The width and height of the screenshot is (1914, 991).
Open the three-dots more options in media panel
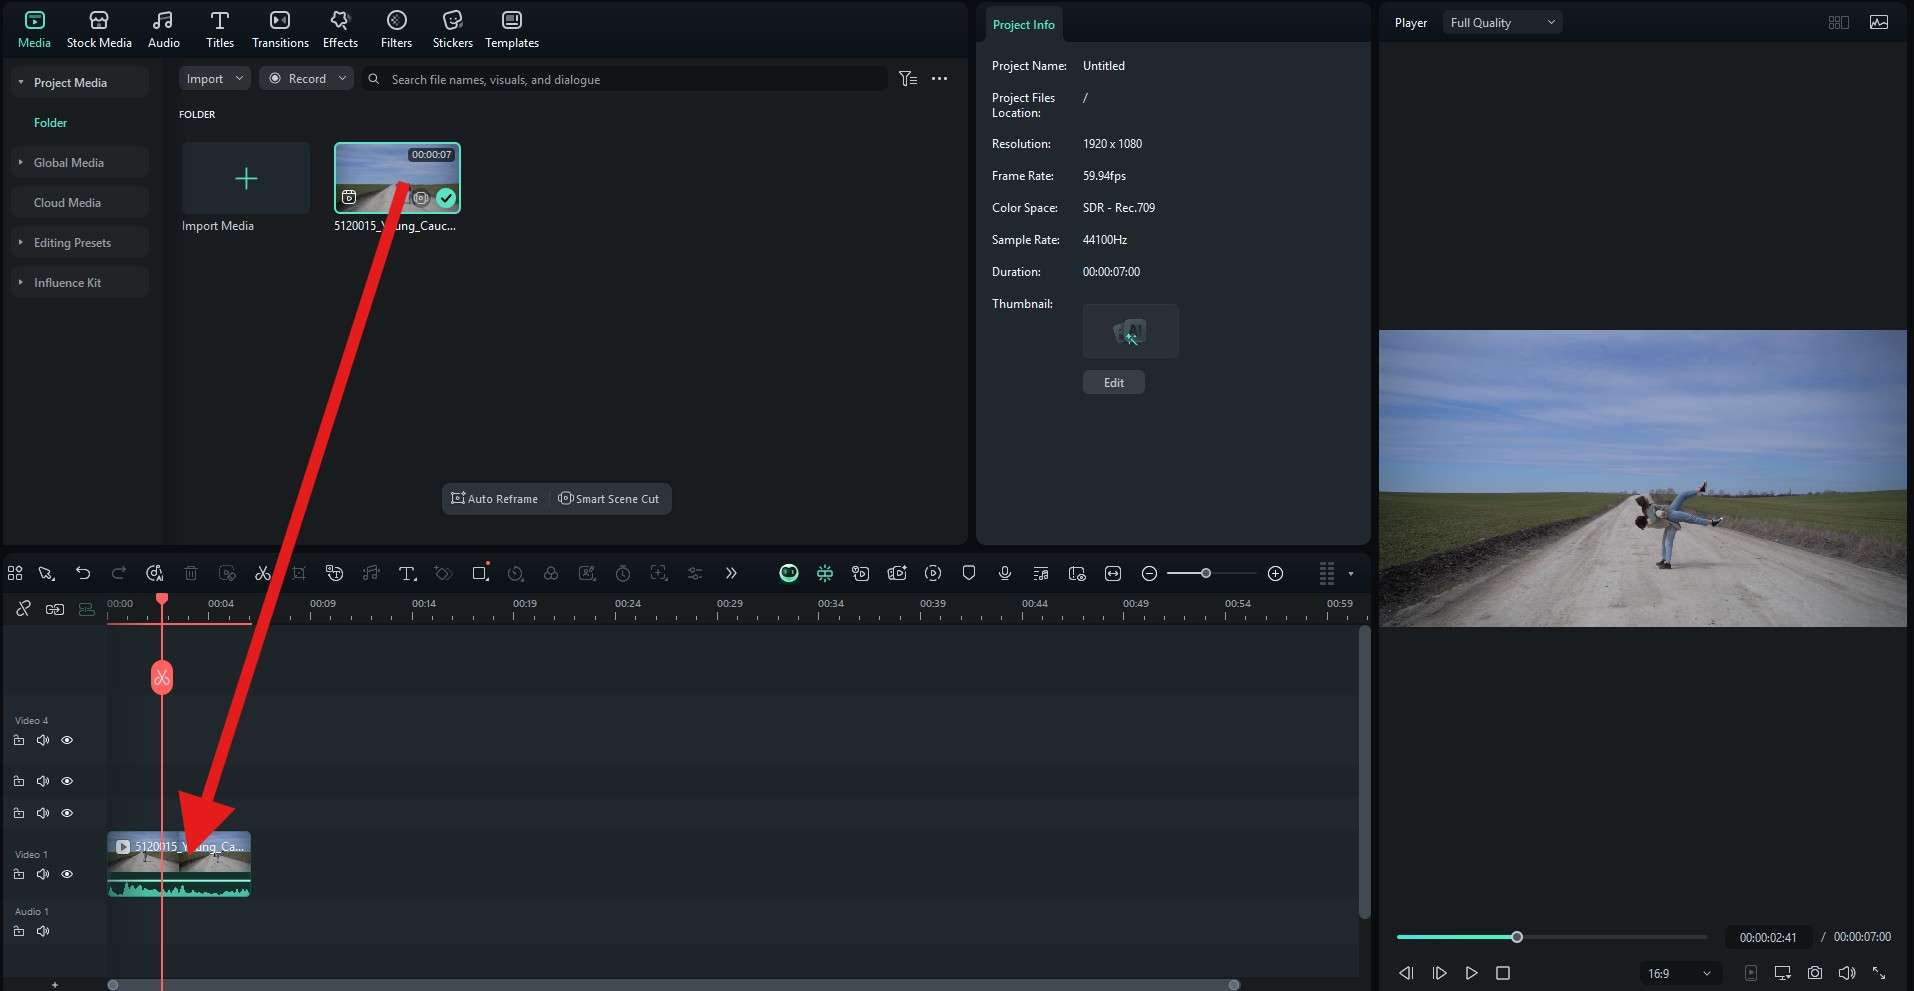point(939,78)
